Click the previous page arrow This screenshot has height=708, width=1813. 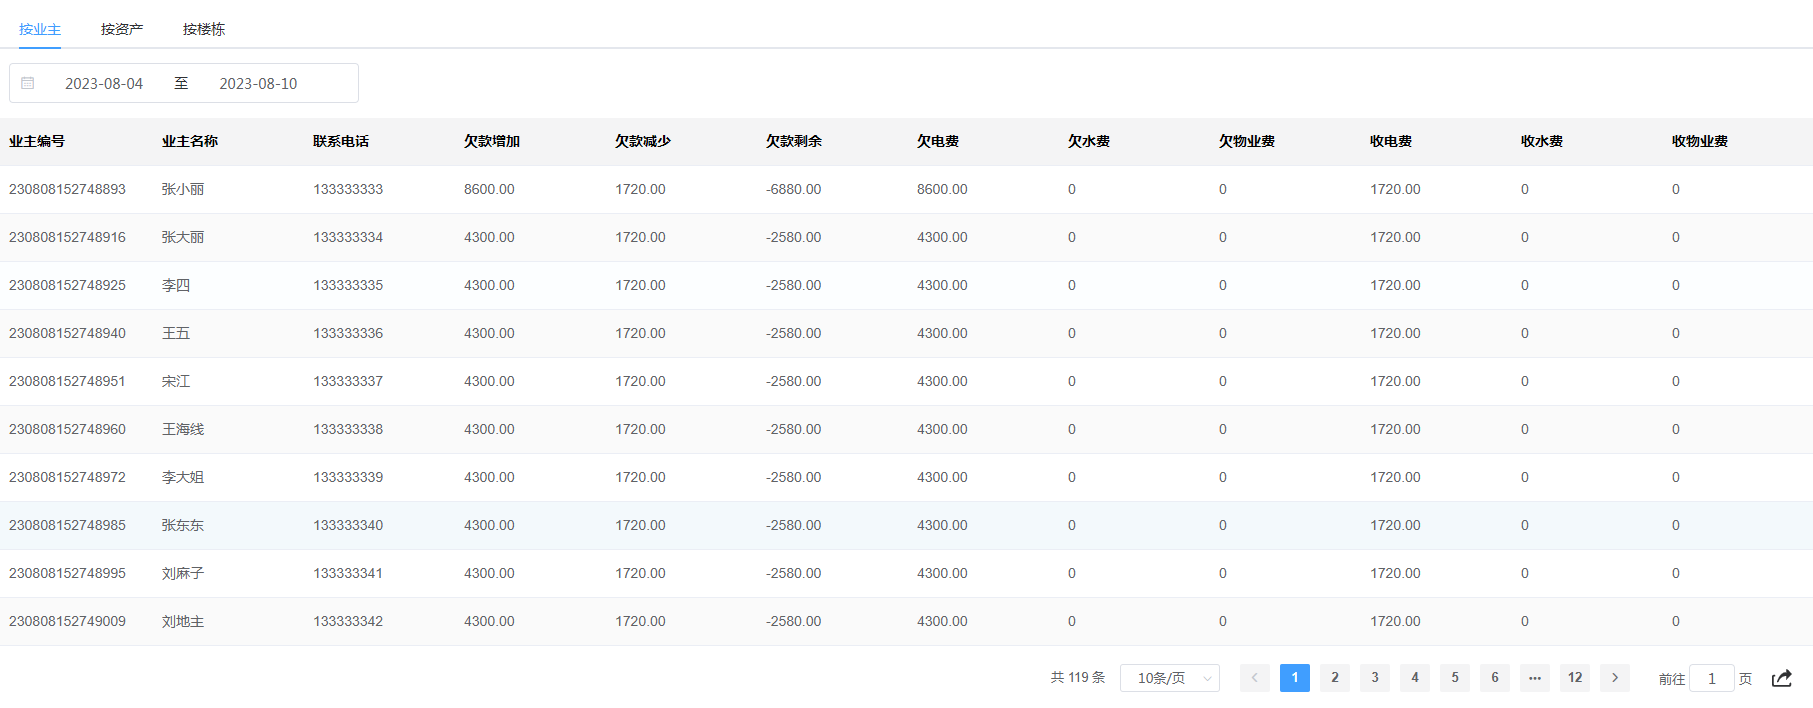(x=1254, y=678)
